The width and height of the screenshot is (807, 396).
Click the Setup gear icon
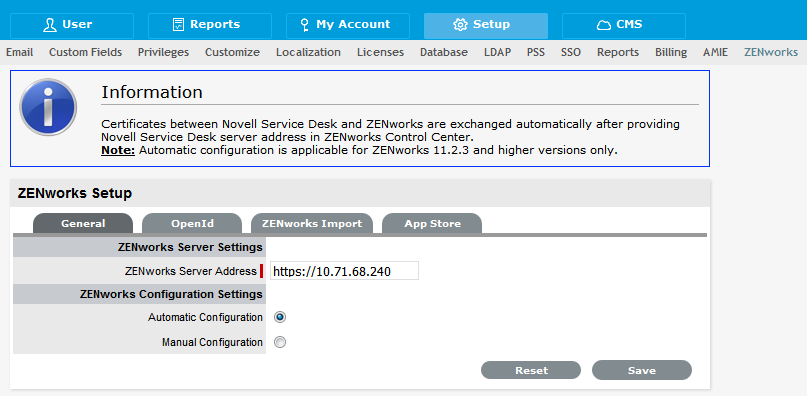pyautogui.click(x=460, y=25)
